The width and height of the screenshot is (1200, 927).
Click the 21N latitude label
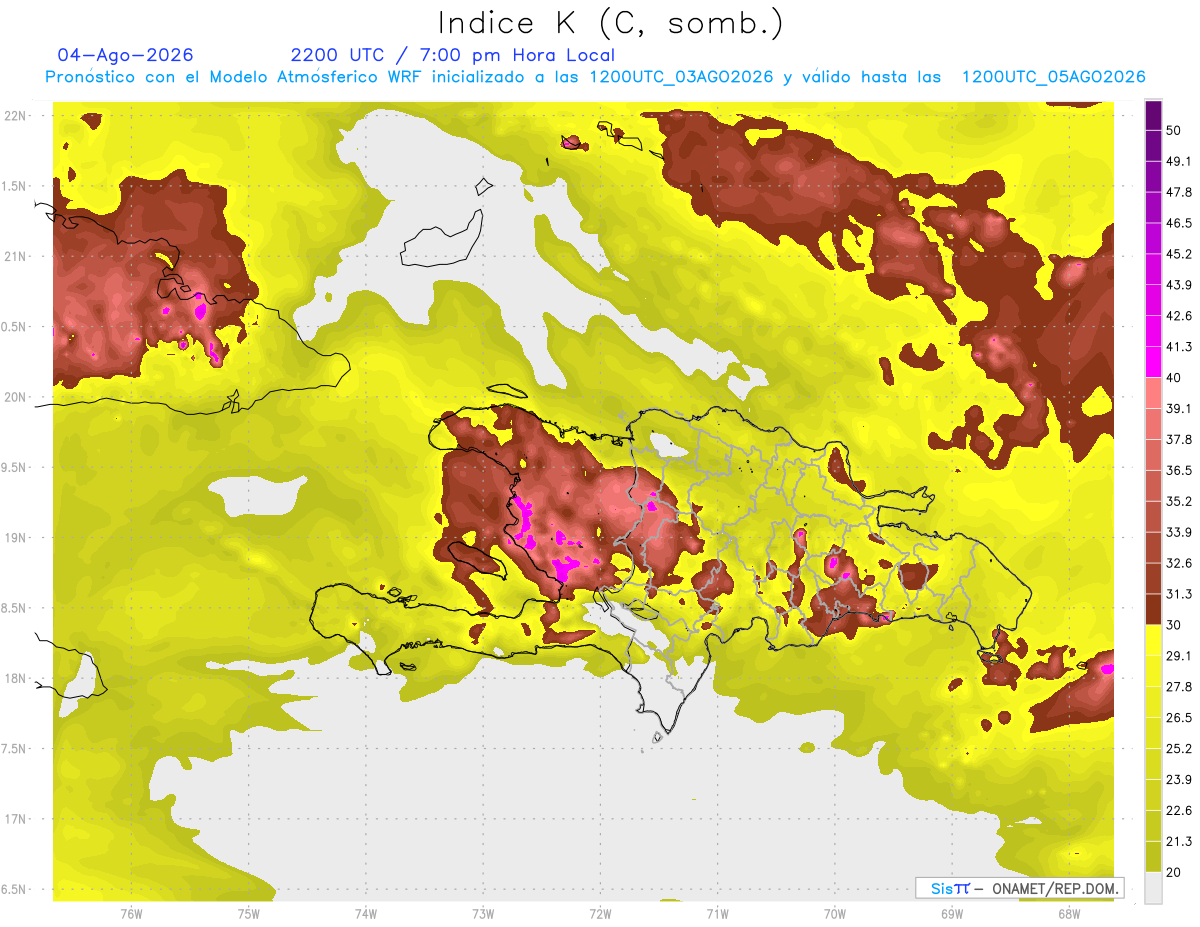16,256
